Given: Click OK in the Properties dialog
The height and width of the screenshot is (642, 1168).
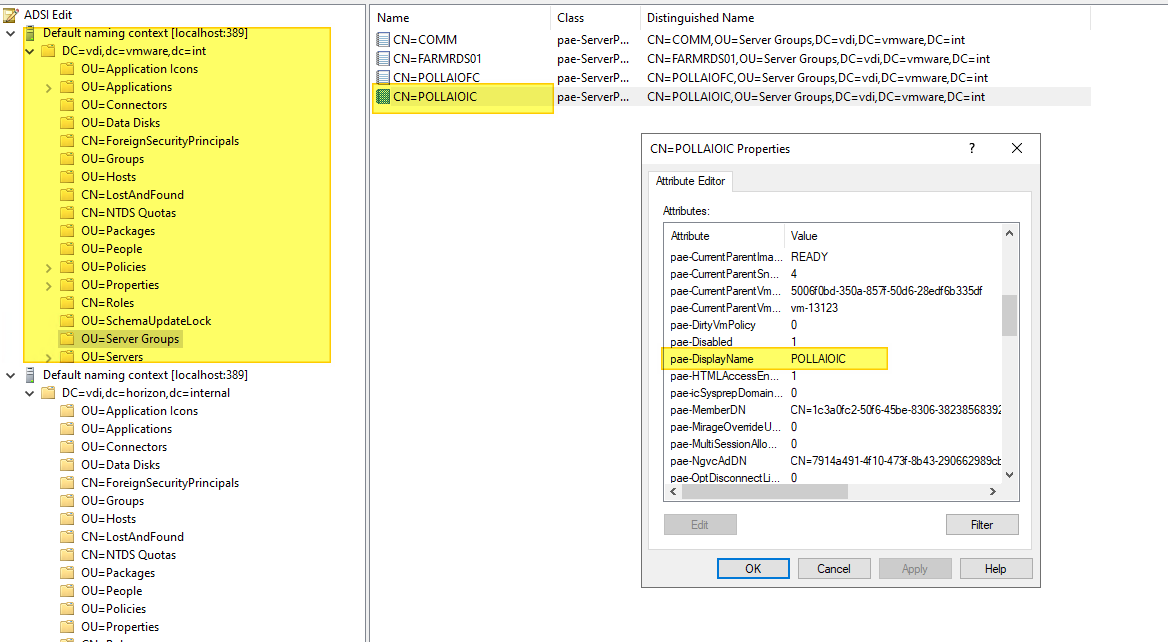Looking at the screenshot, I should coord(753,568).
